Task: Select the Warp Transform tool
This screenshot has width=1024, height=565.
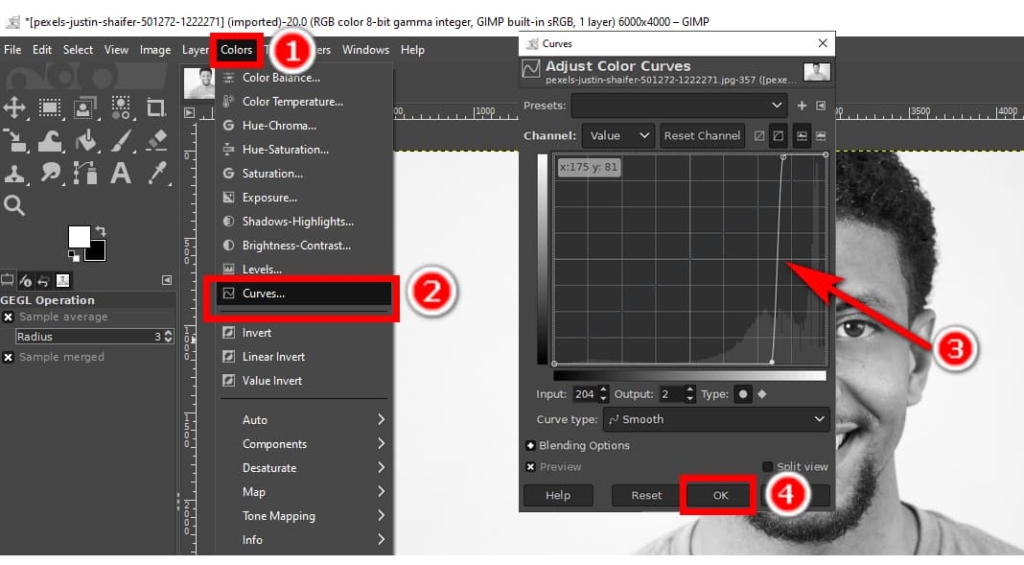Action: (x=50, y=140)
